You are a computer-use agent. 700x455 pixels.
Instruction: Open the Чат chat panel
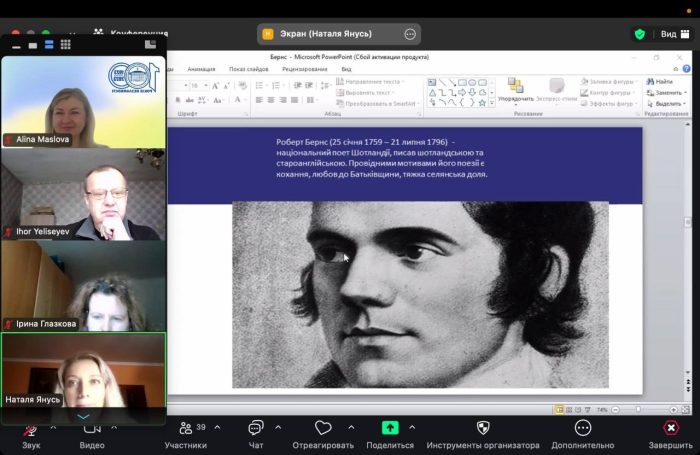coord(256,429)
